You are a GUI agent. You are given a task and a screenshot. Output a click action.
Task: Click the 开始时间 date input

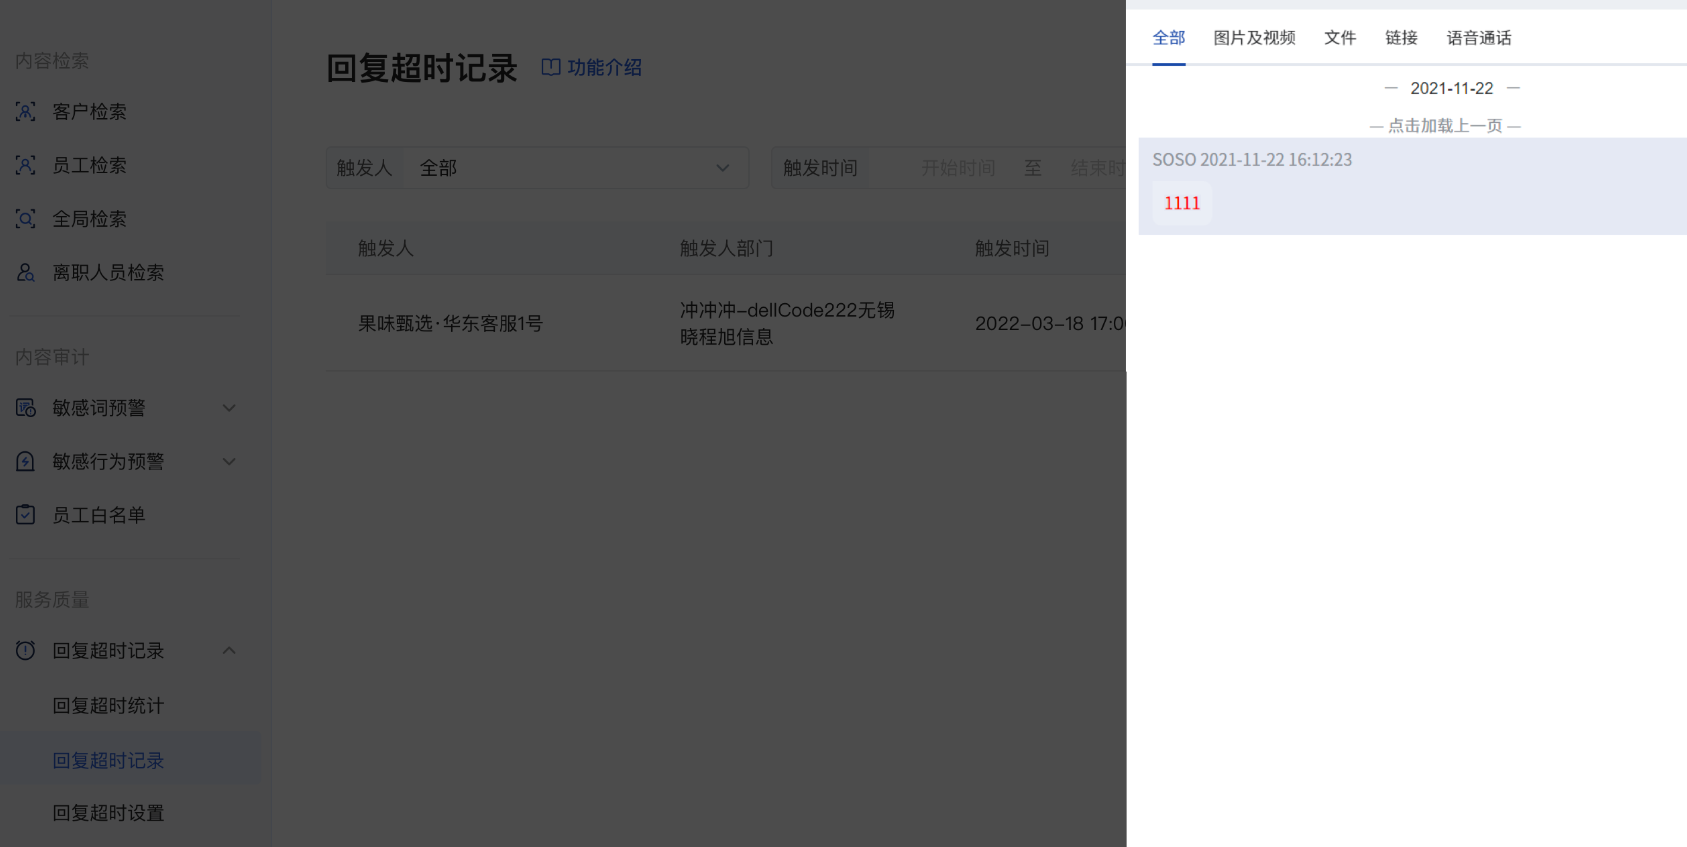(x=958, y=168)
